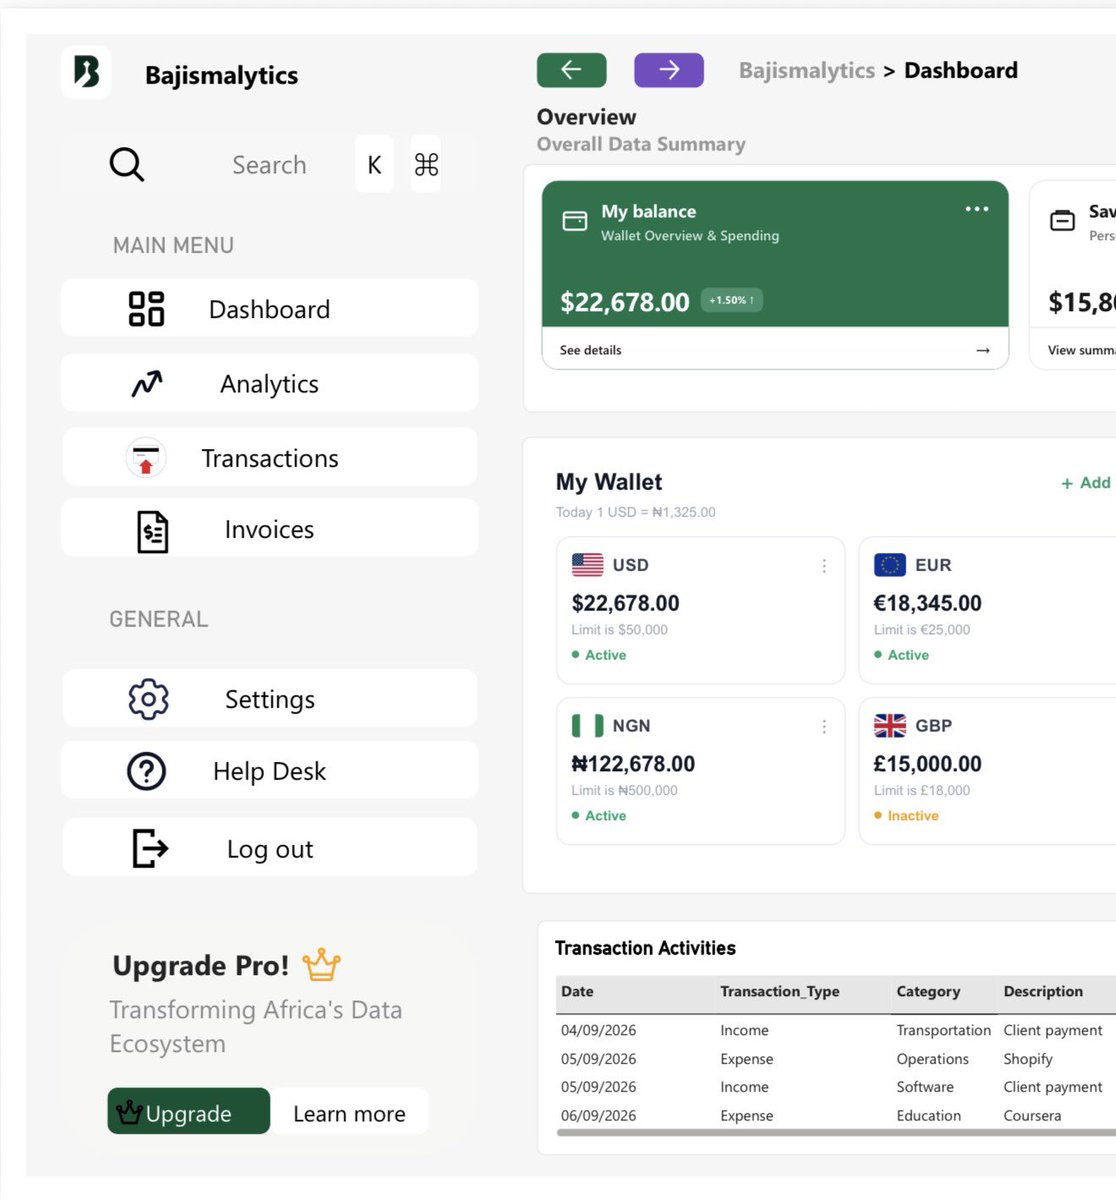The image size is (1116, 1200).
Task: Click the Dashboard grid icon
Action: click(146, 309)
